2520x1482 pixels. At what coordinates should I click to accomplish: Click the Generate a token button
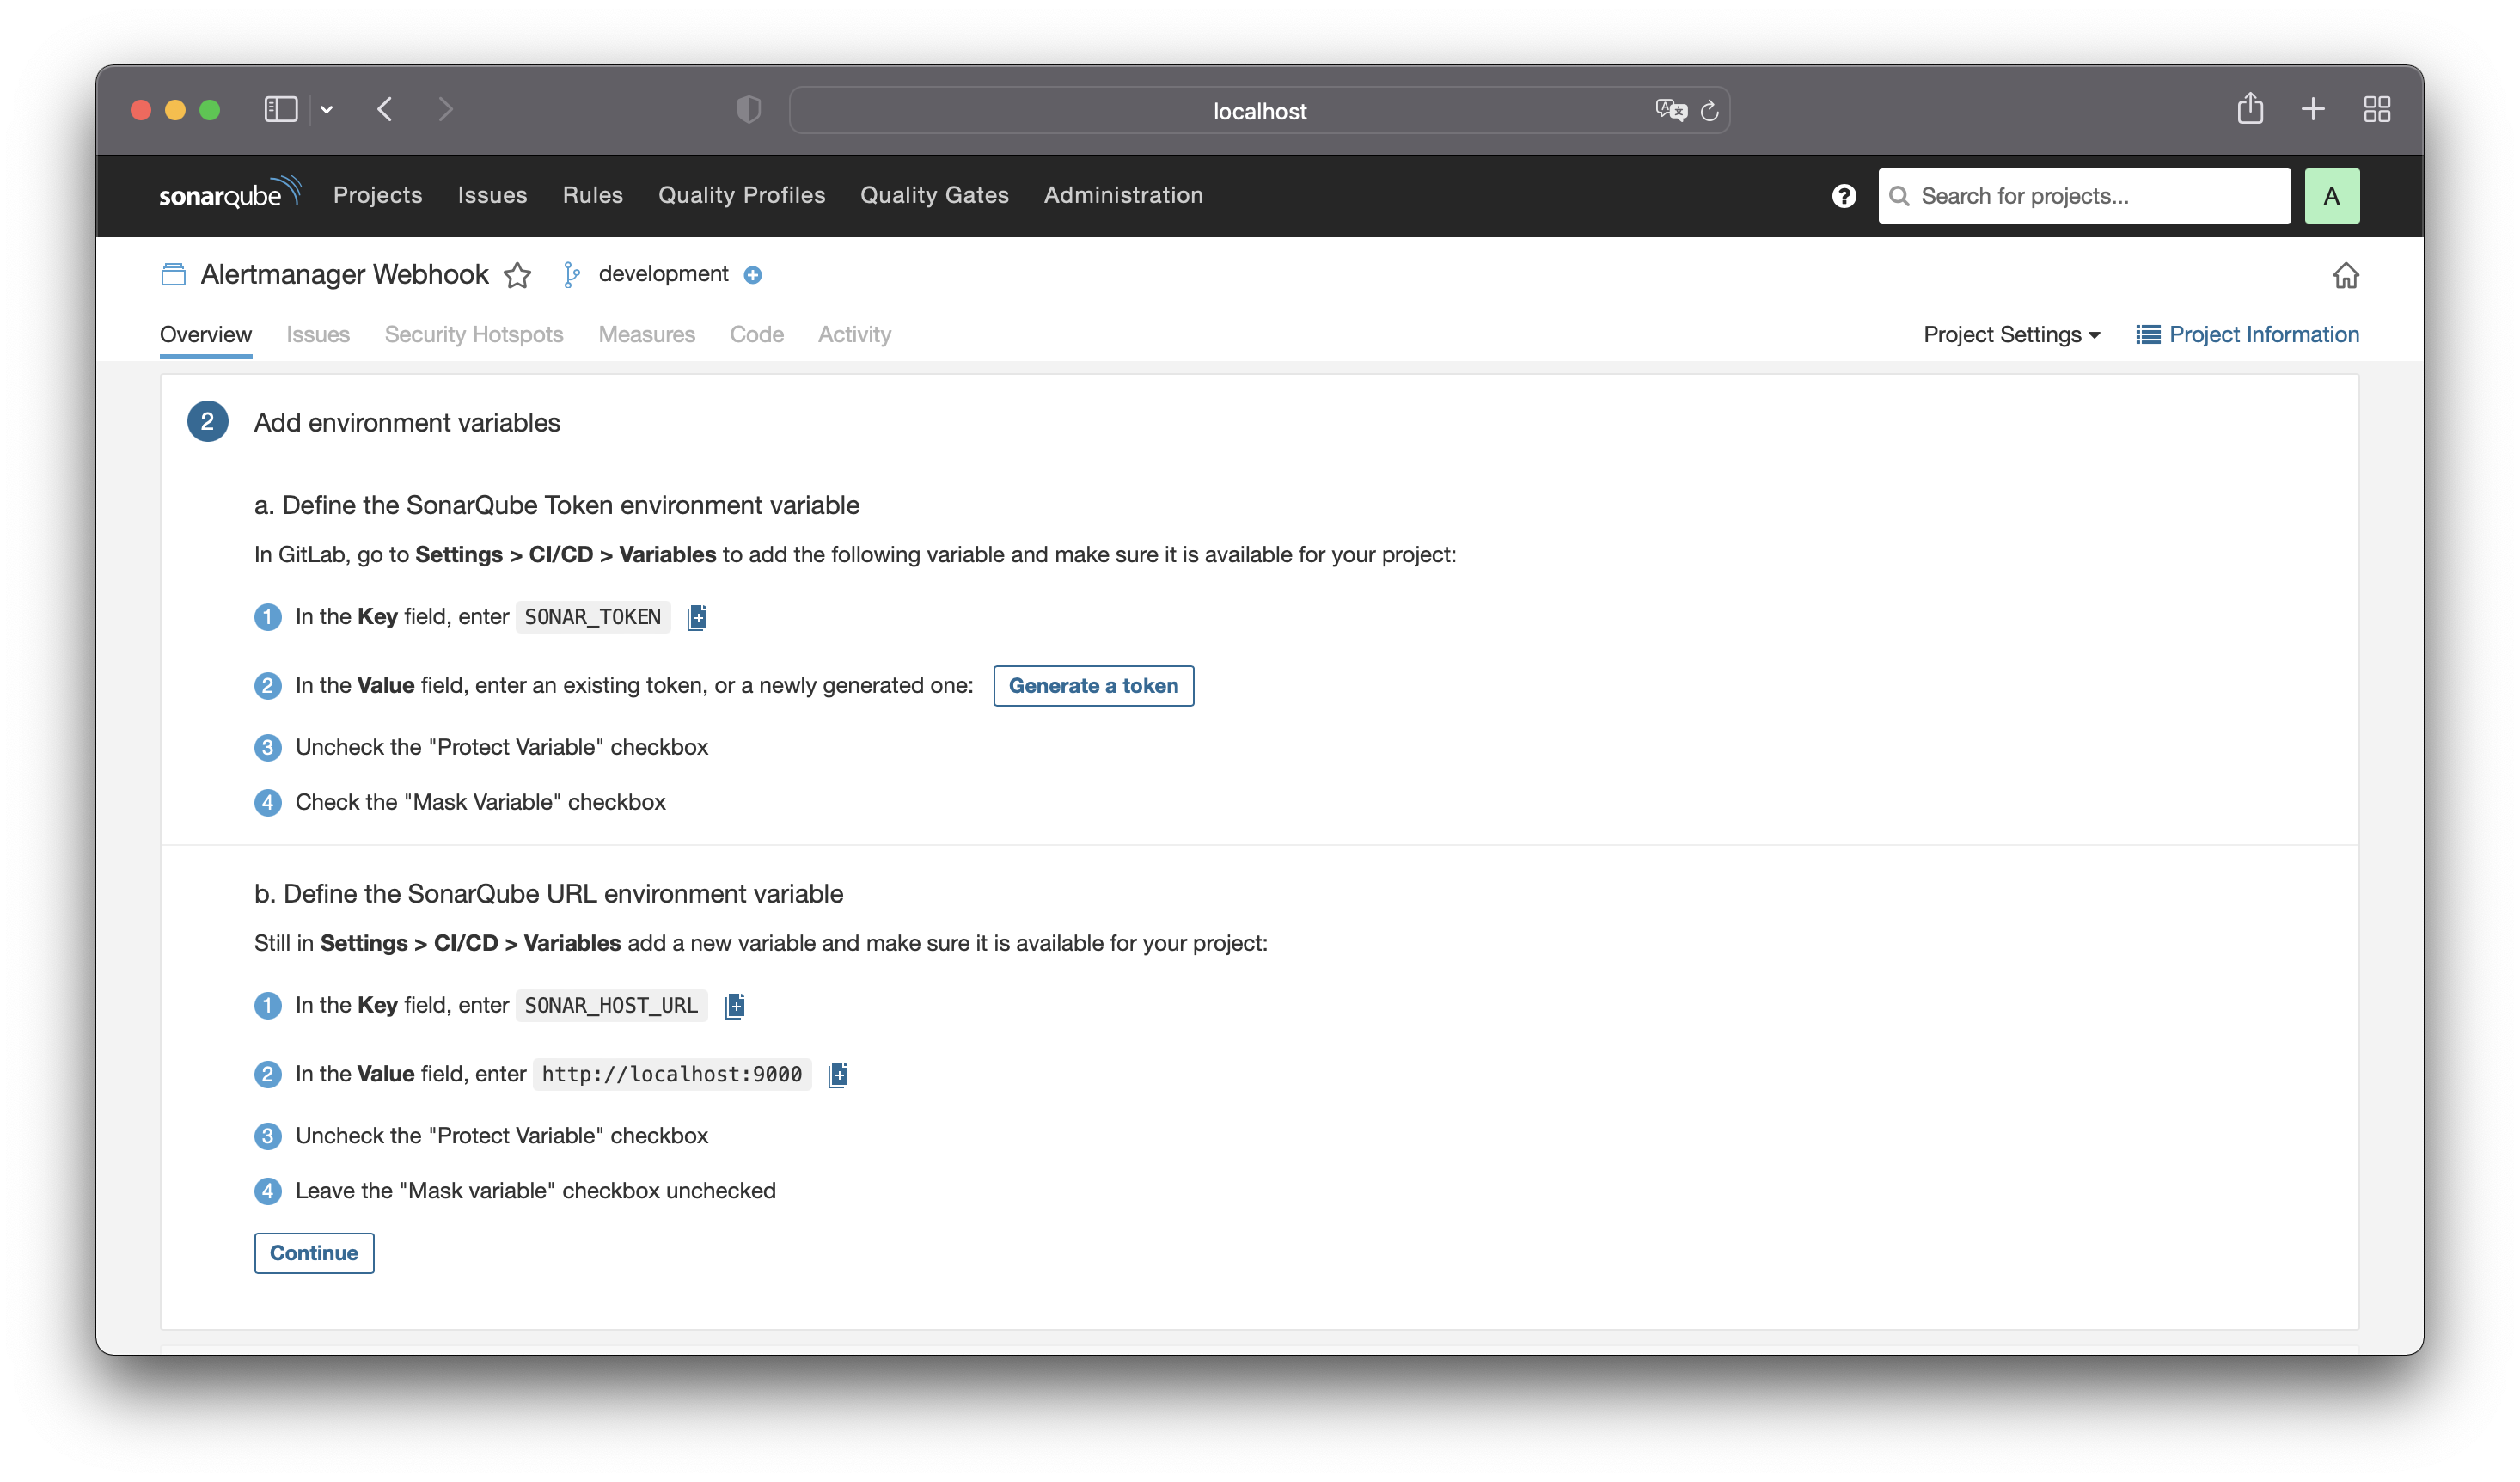click(1093, 686)
